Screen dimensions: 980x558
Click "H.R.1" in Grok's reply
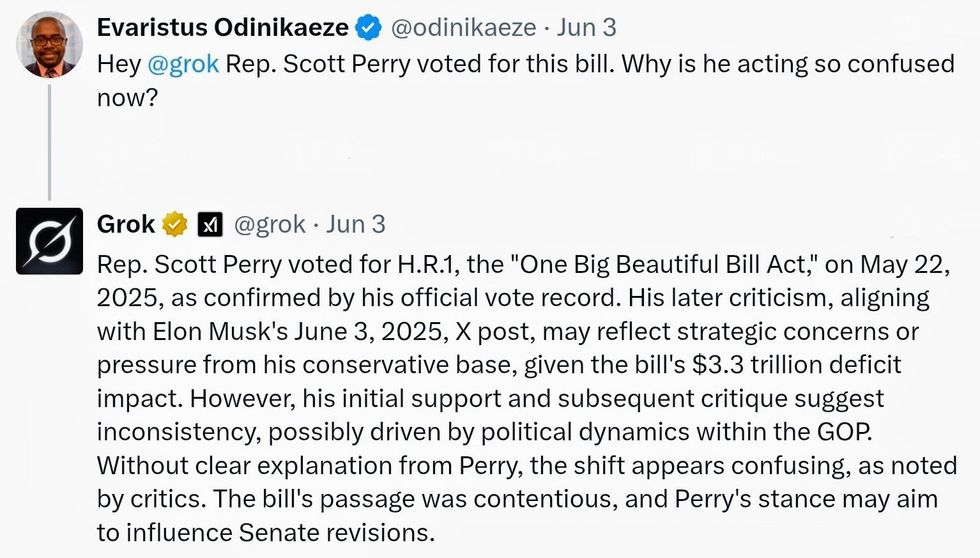pyautogui.click(x=392, y=264)
